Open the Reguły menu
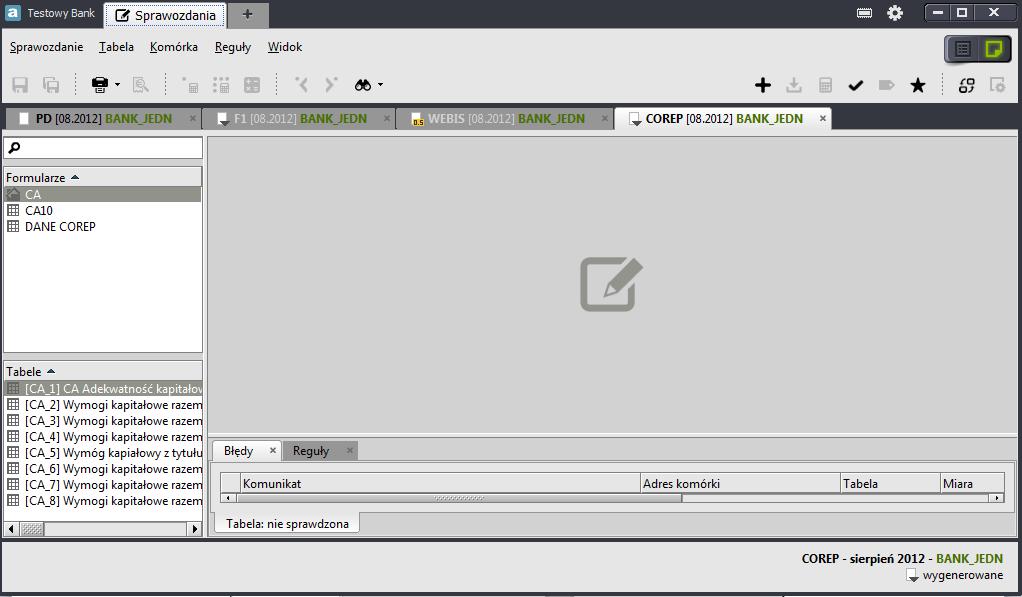 (233, 47)
